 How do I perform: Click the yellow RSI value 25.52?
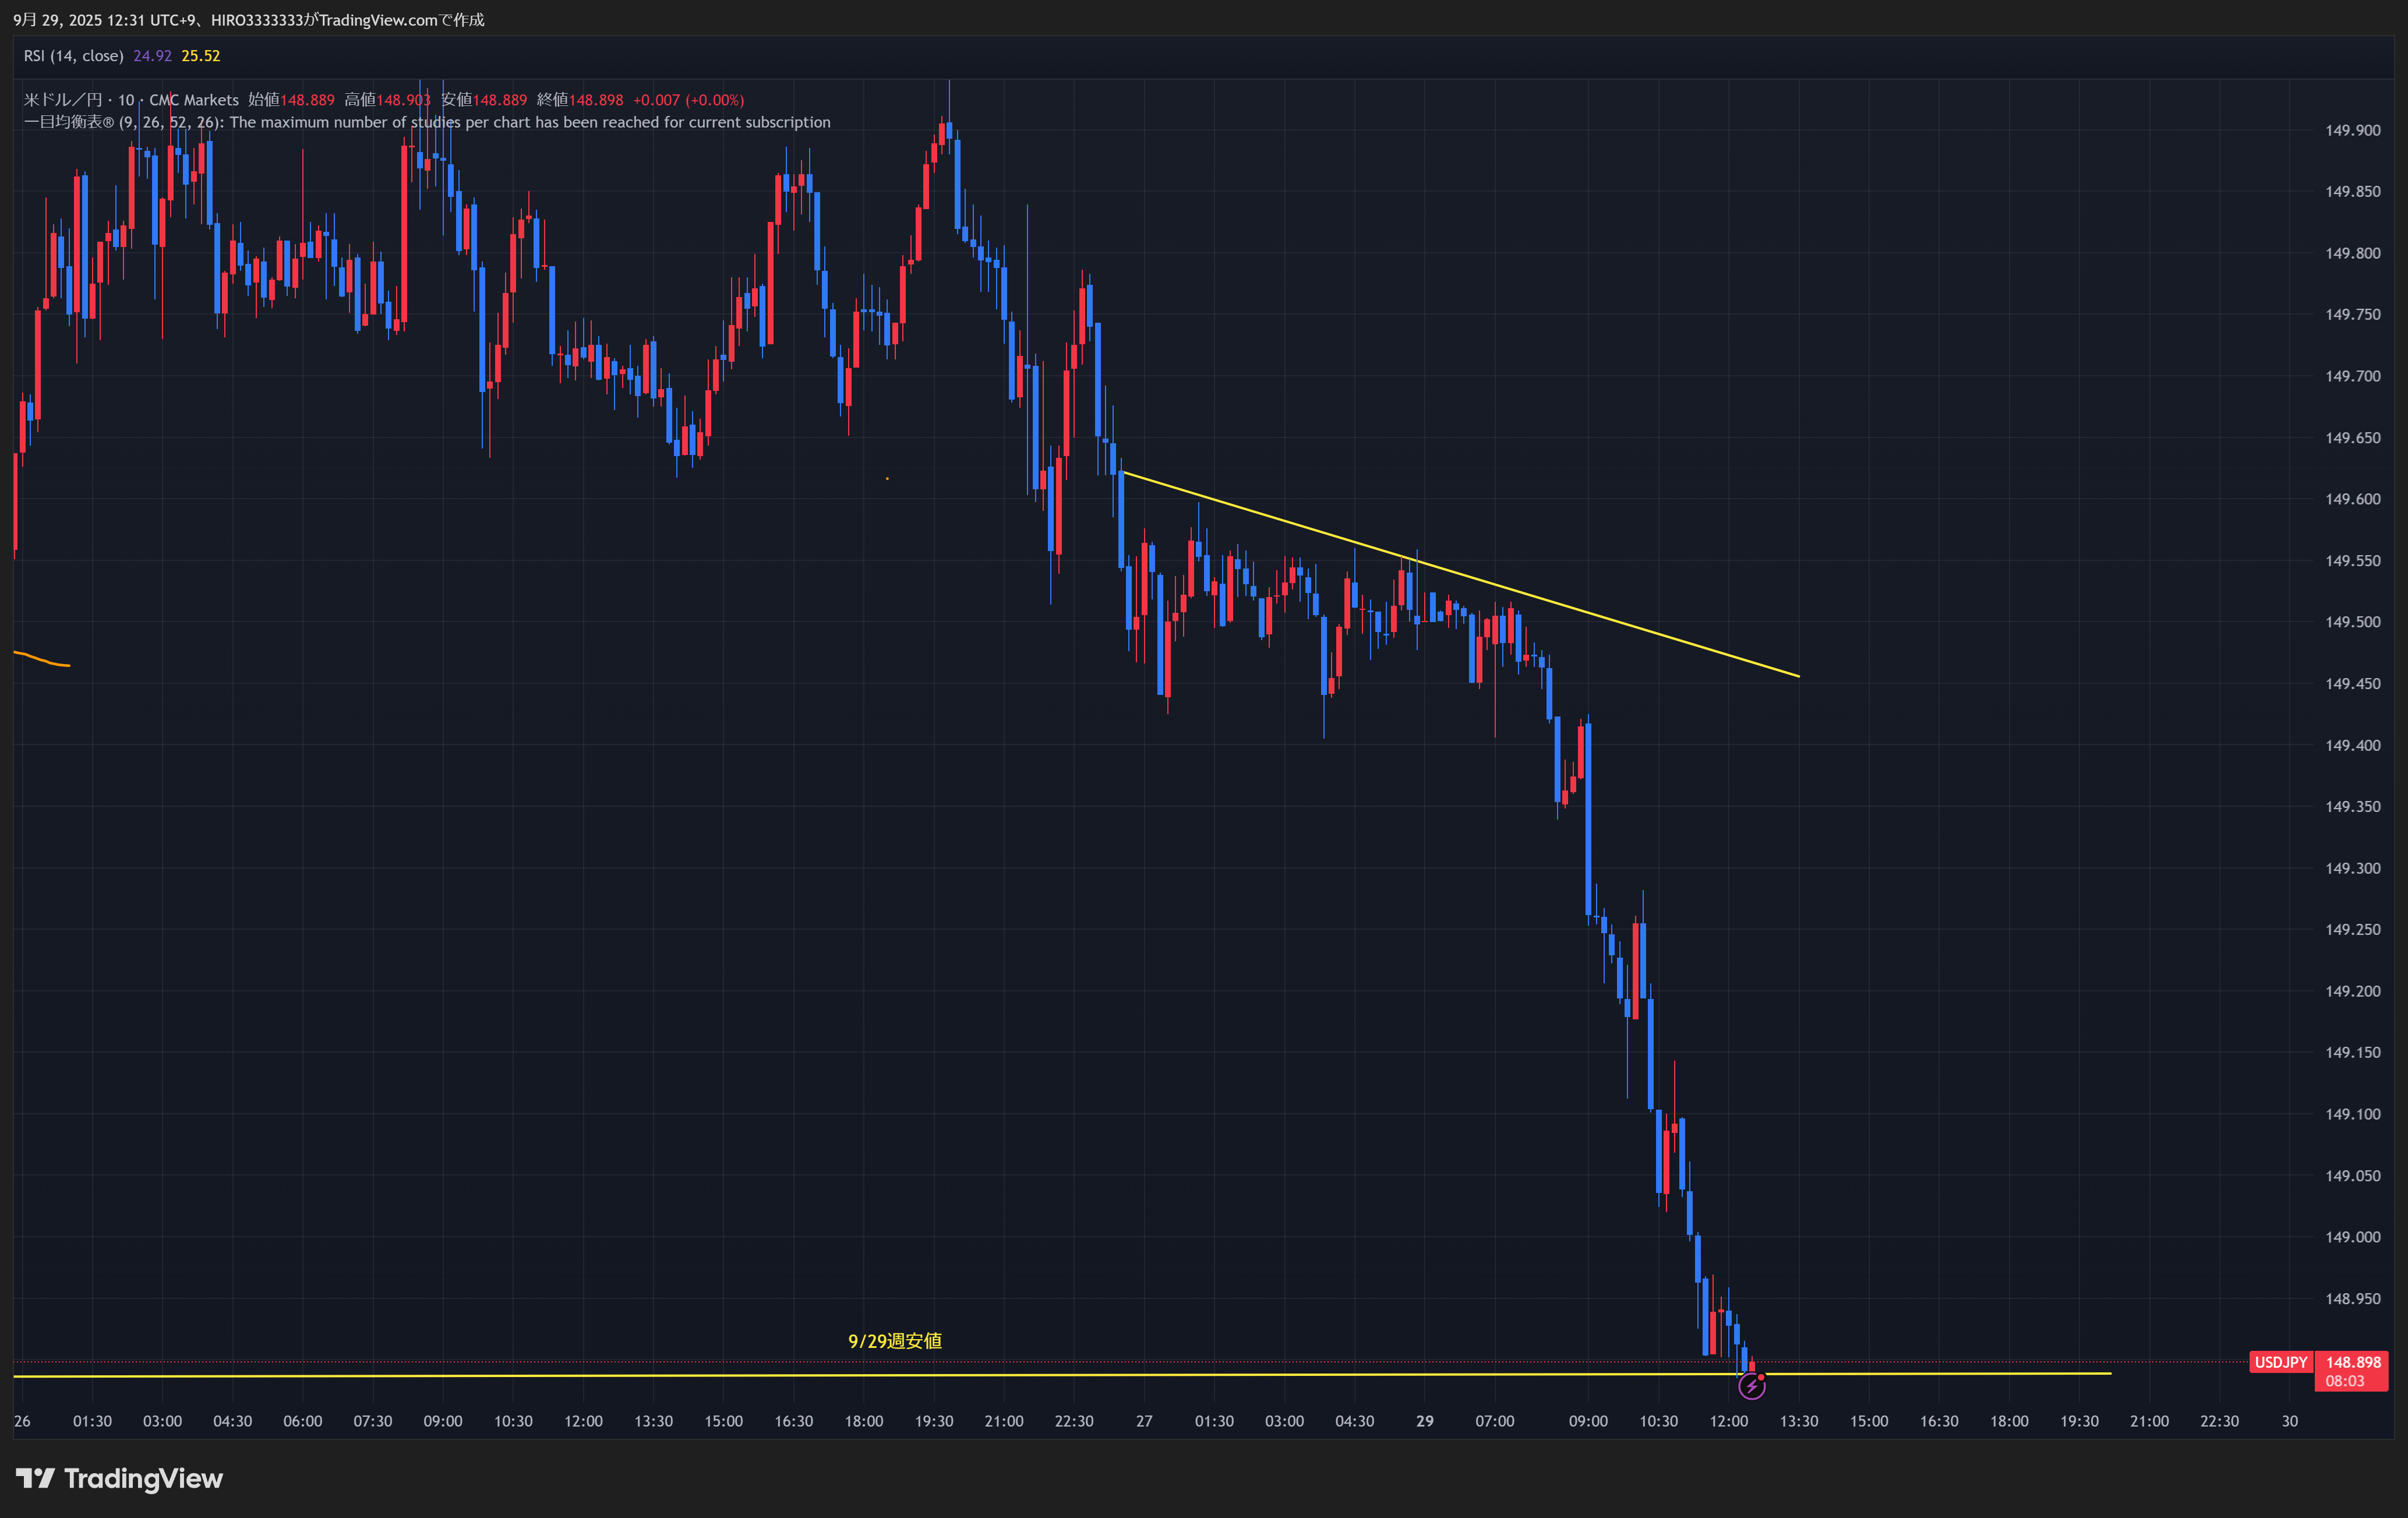pyautogui.click(x=200, y=56)
